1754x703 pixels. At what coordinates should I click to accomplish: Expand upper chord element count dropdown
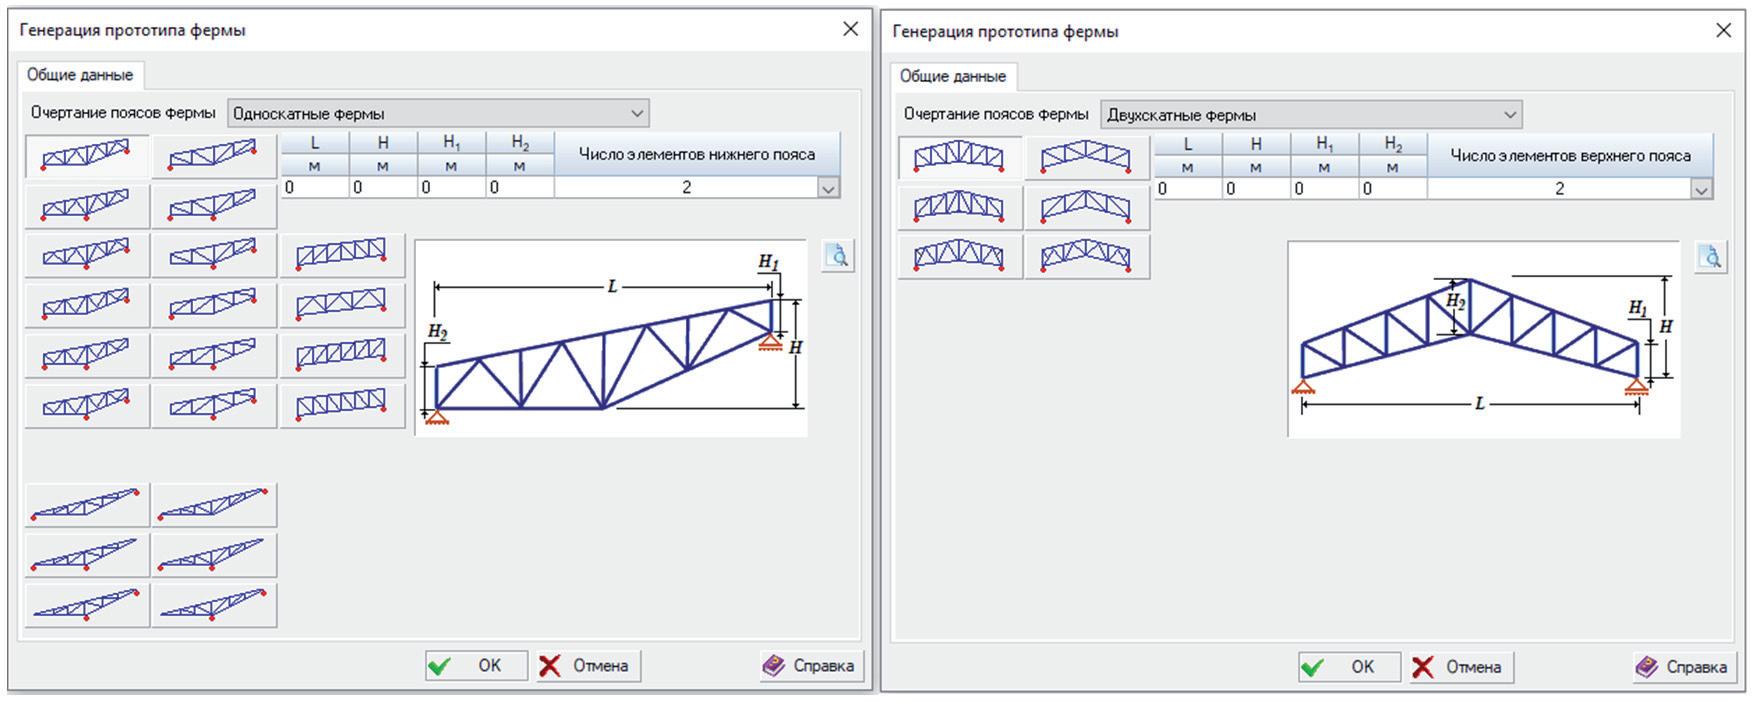click(x=1701, y=189)
